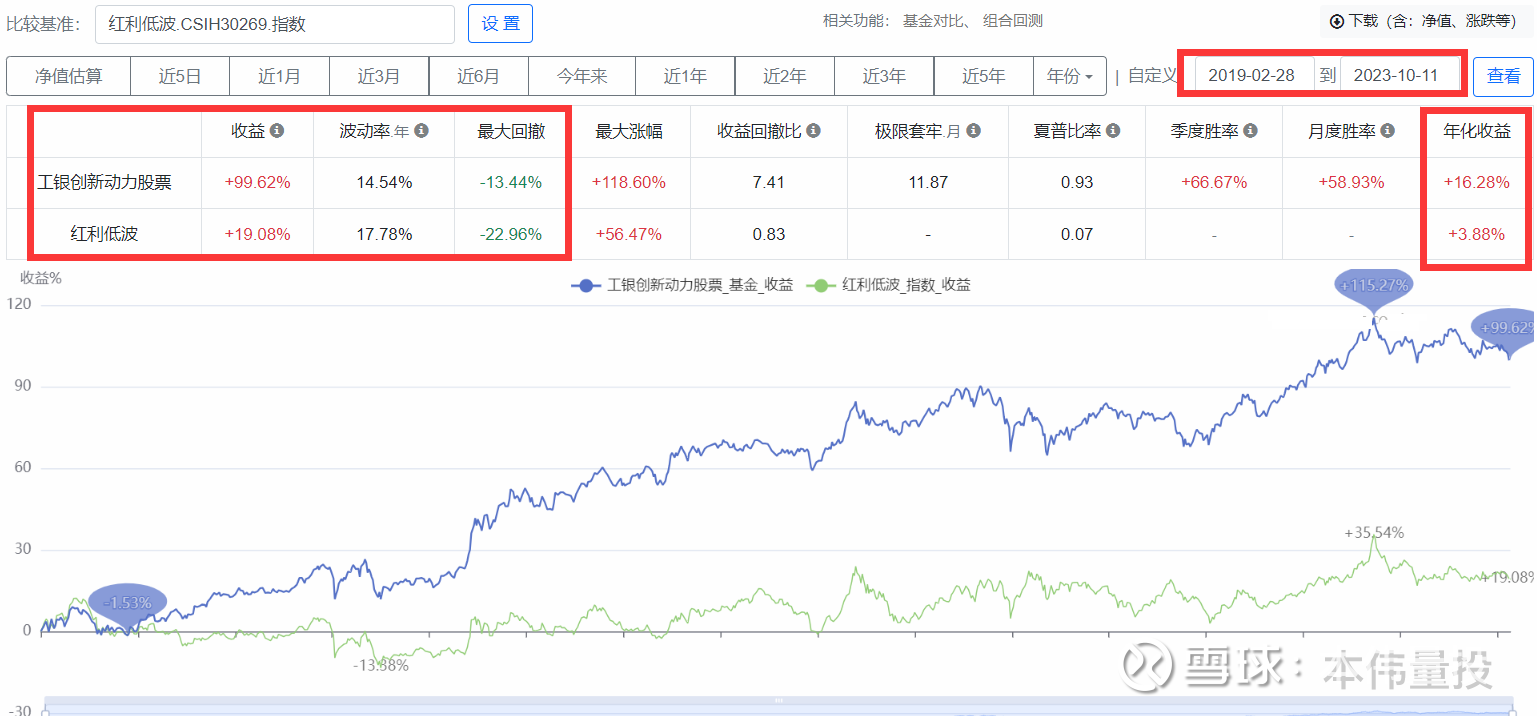
Task: Select the 近3月 period tab
Action: click(379, 76)
